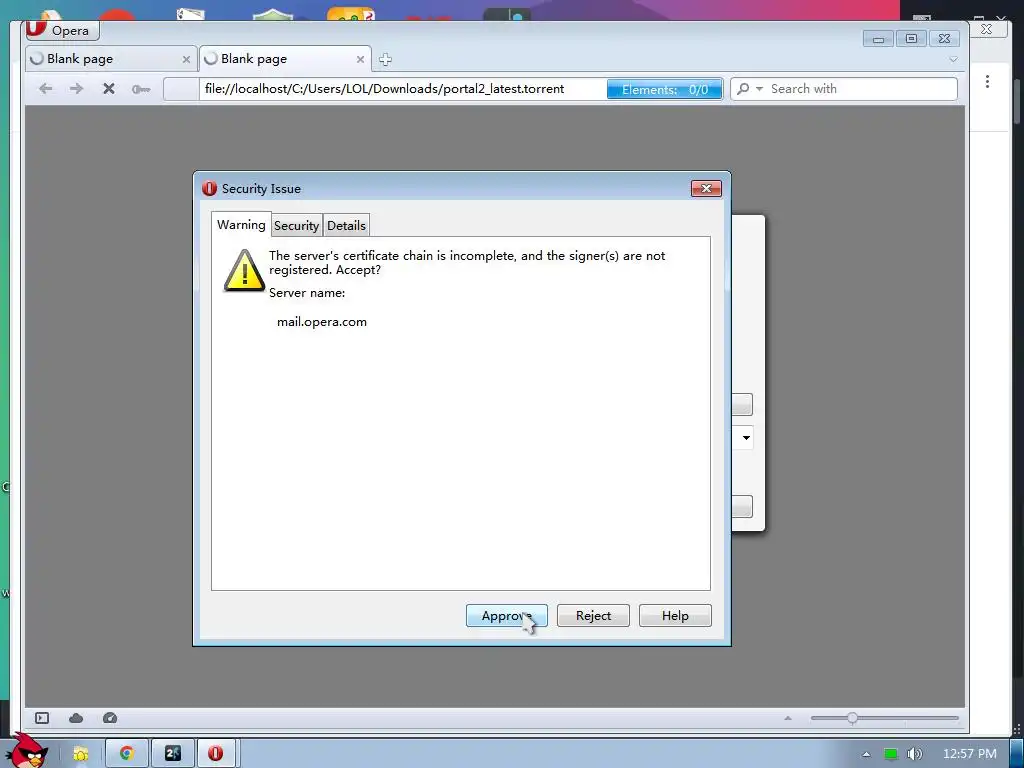1024x768 pixels.
Task: Click the Approve button
Action: coord(506,615)
